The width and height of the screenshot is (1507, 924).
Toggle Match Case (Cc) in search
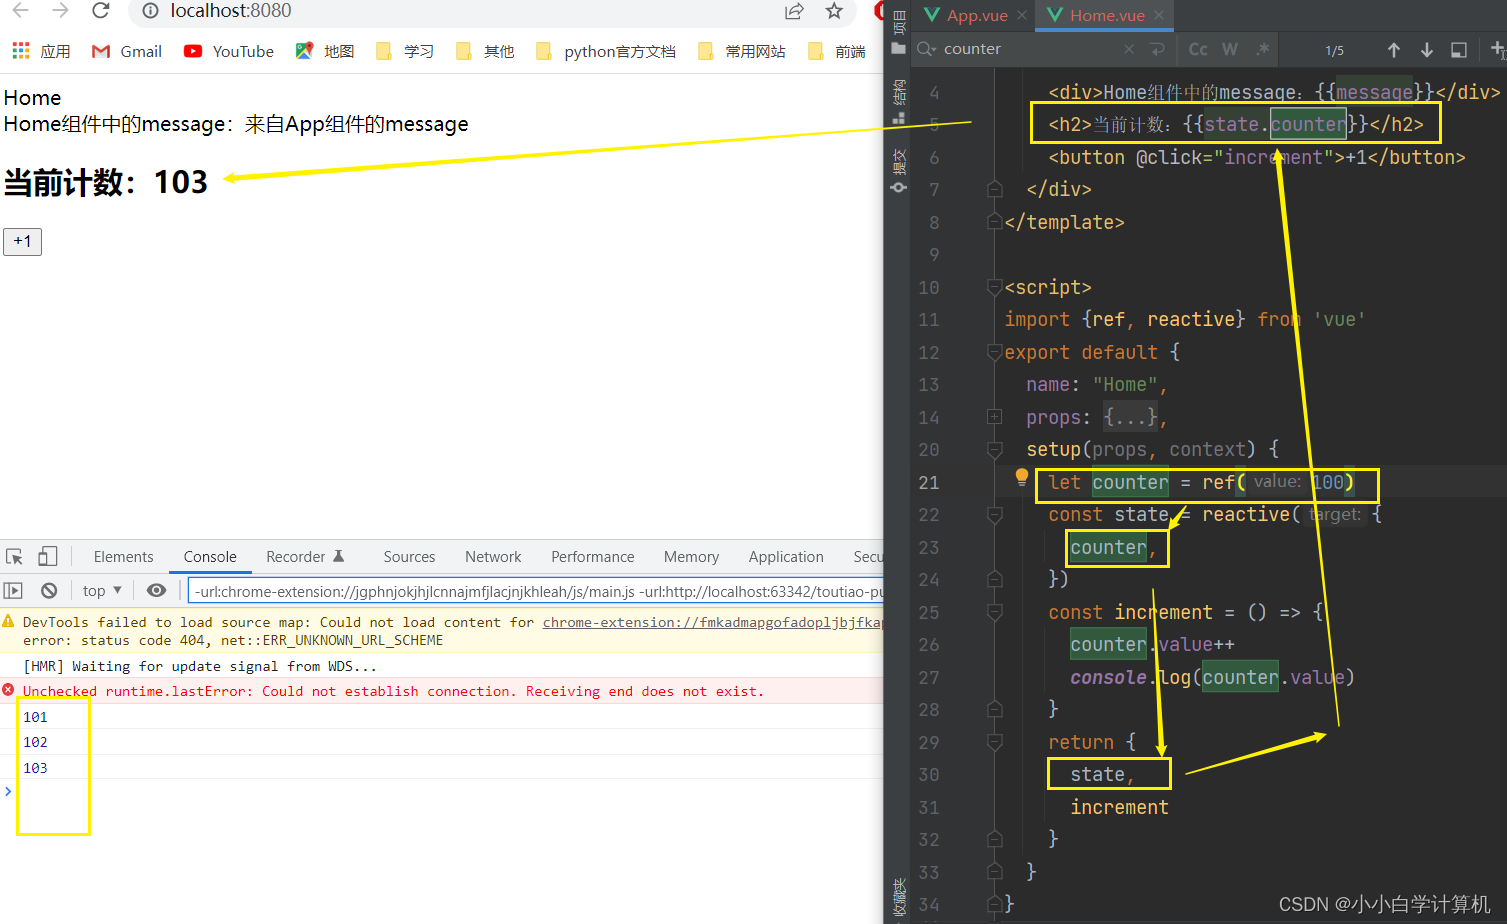(1198, 49)
